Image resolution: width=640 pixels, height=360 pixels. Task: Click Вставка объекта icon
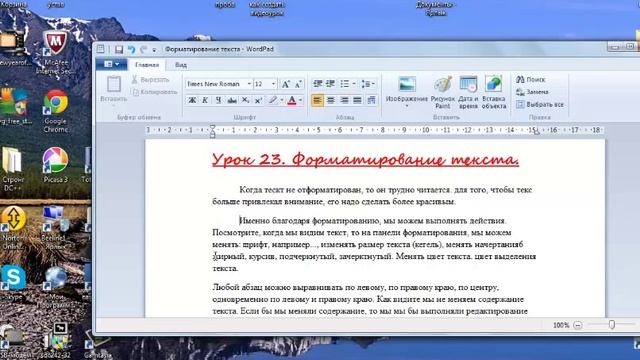tap(493, 92)
